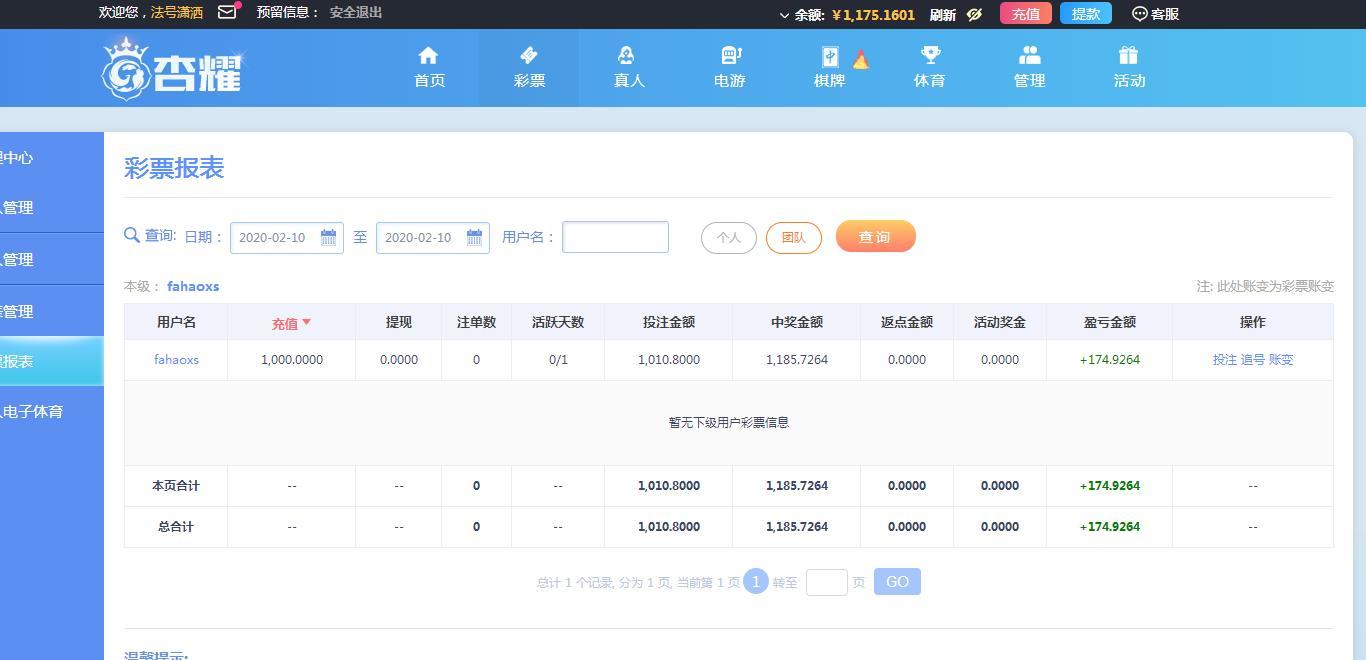Select the 团队 team filter option
This screenshot has width=1366, height=660.
(793, 237)
